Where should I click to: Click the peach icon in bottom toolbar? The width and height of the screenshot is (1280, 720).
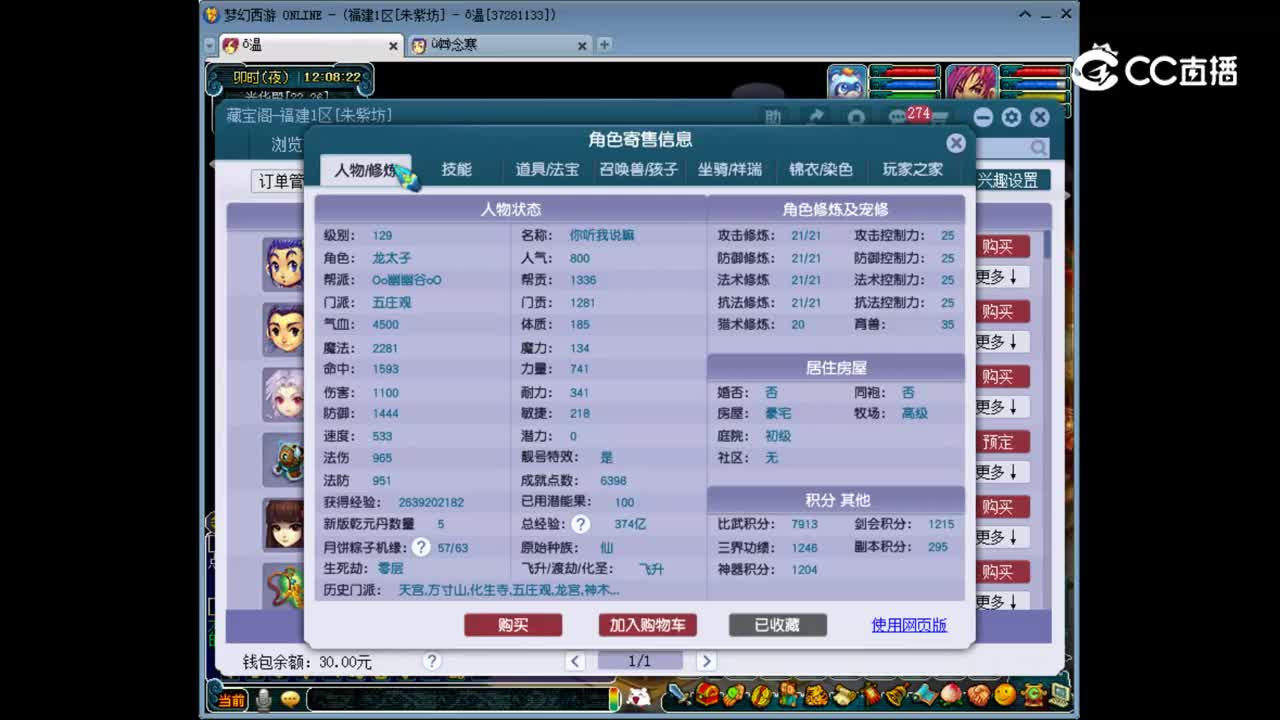tap(951, 693)
